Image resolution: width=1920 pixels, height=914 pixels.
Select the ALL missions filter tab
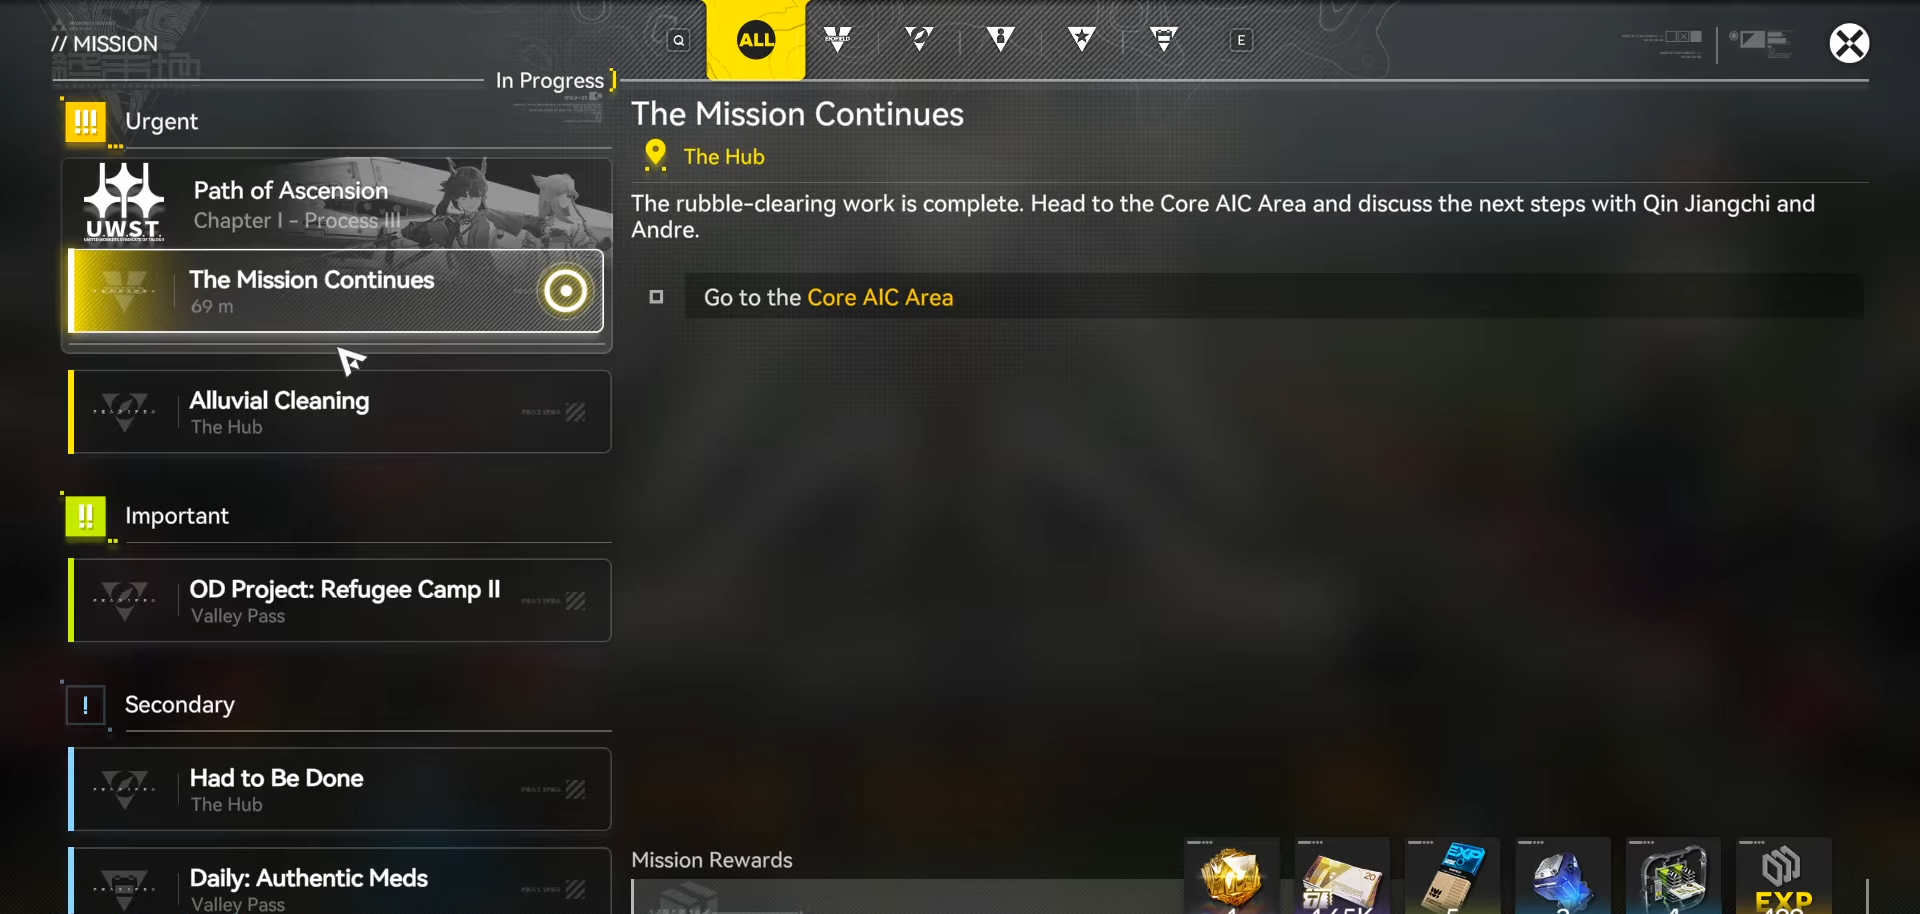(756, 40)
